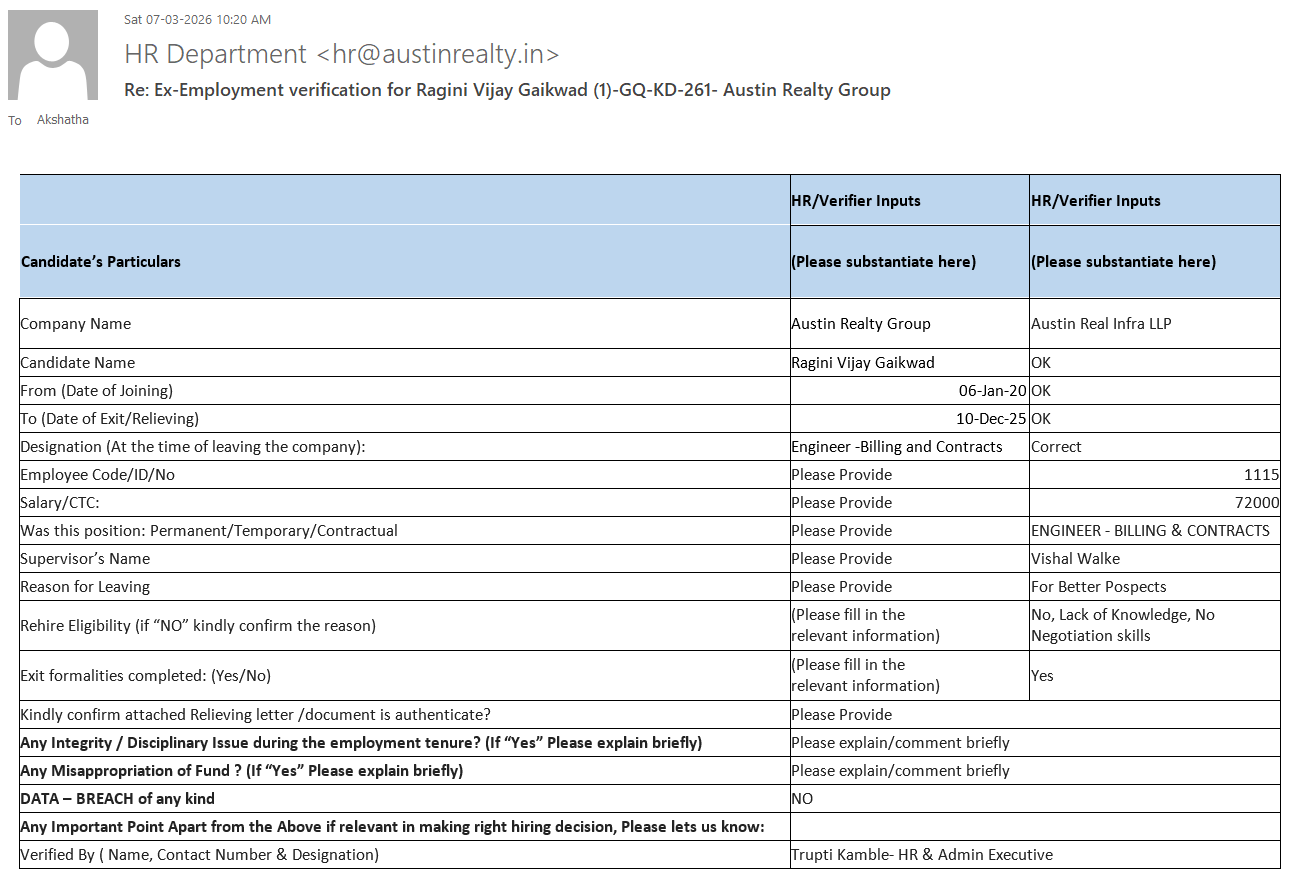Click the NO value for data breach
Image resolution: width=1297 pixels, height=875 pixels.
802,799
